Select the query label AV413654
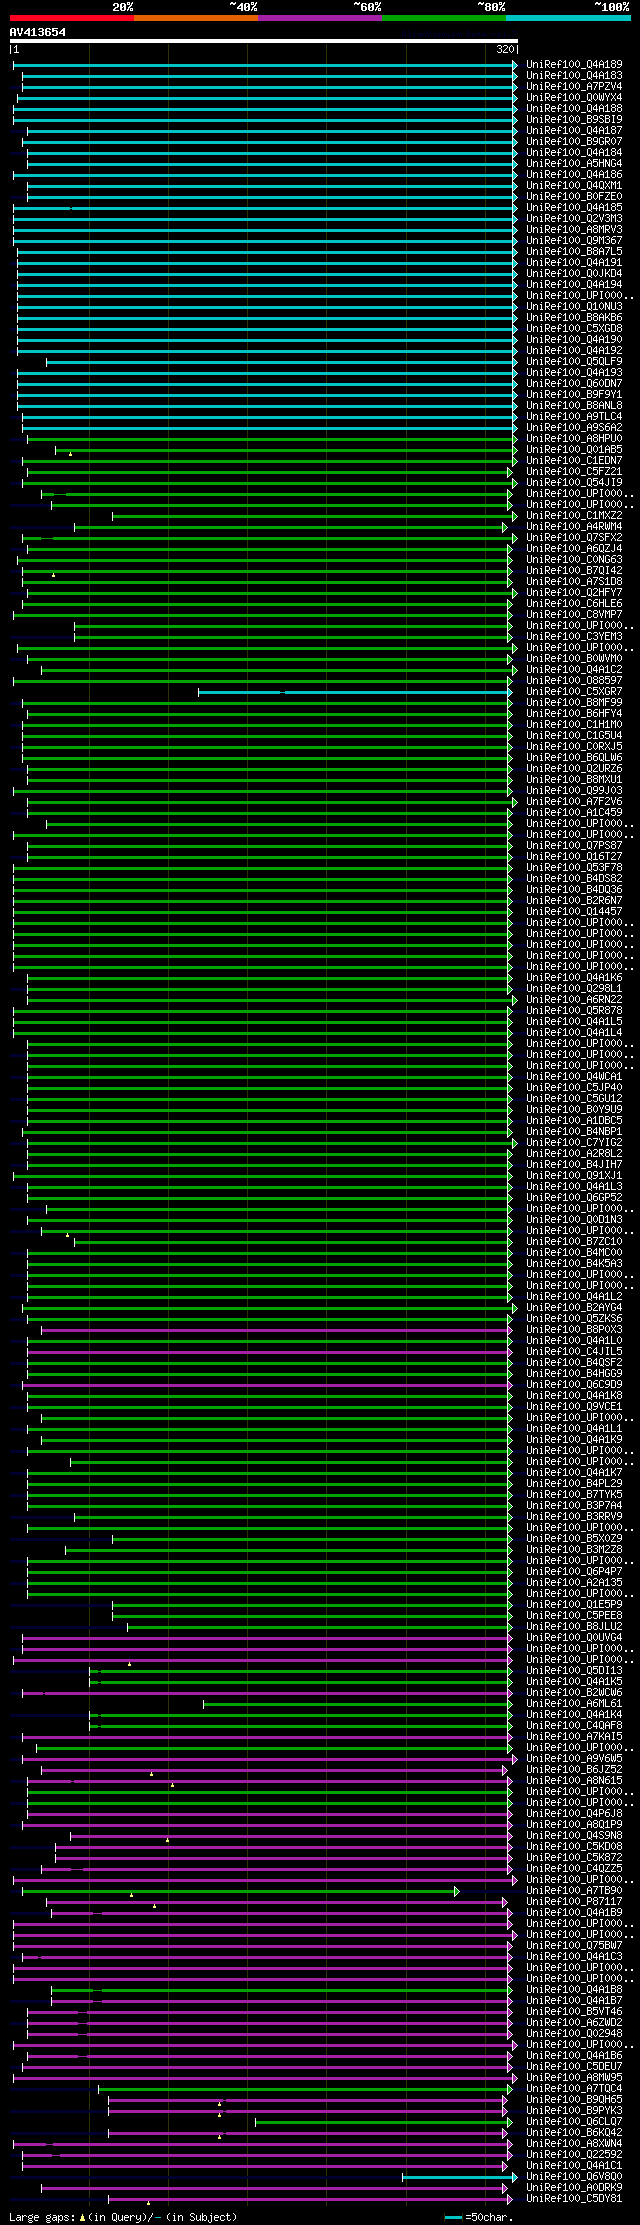Viewport: 640px width, 2225px height. tap(38, 32)
